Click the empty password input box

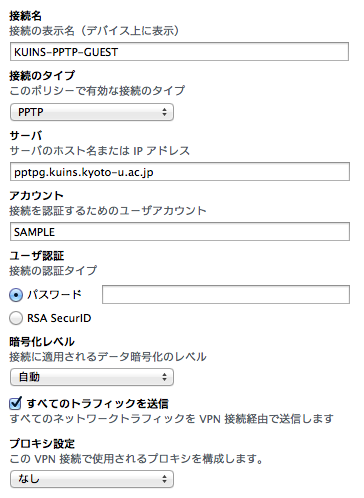[226, 294]
